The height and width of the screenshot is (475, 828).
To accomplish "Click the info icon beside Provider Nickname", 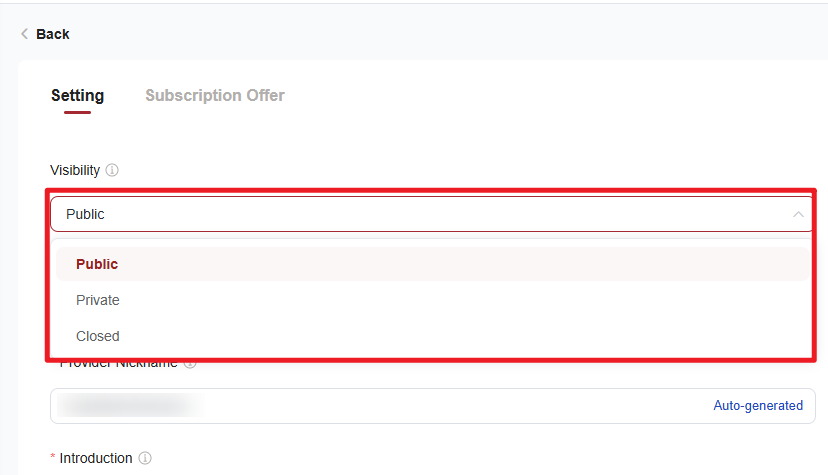I will (190, 365).
